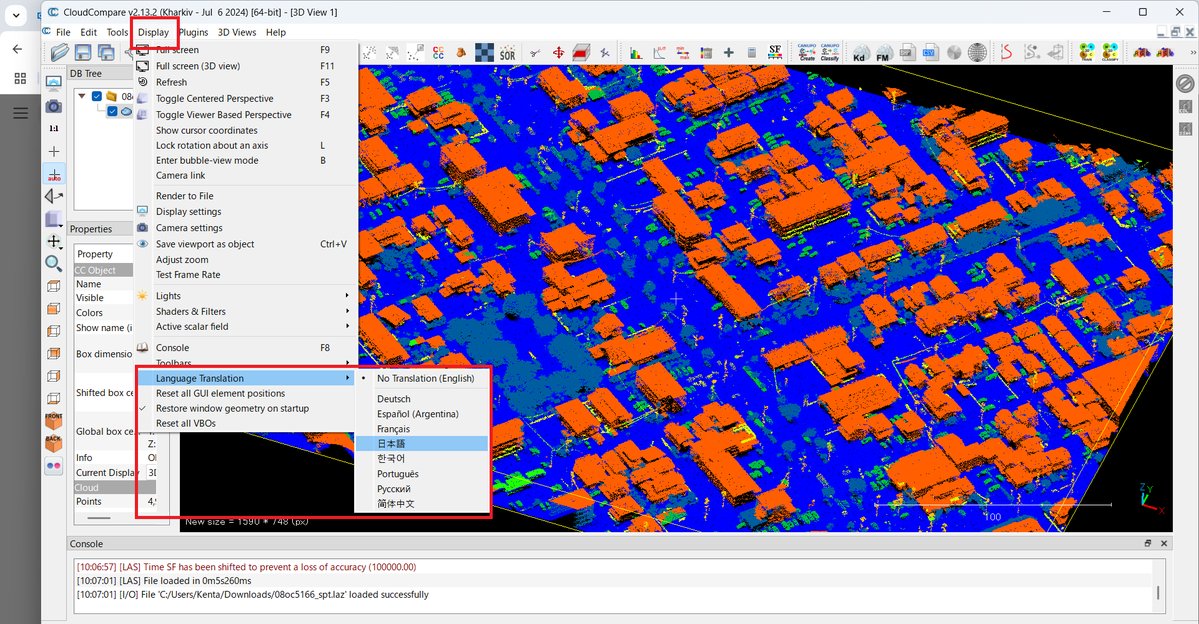Toggle the DB Tree root file checkbox
The height and width of the screenshot is (624, 1199).
click(97, 96)
